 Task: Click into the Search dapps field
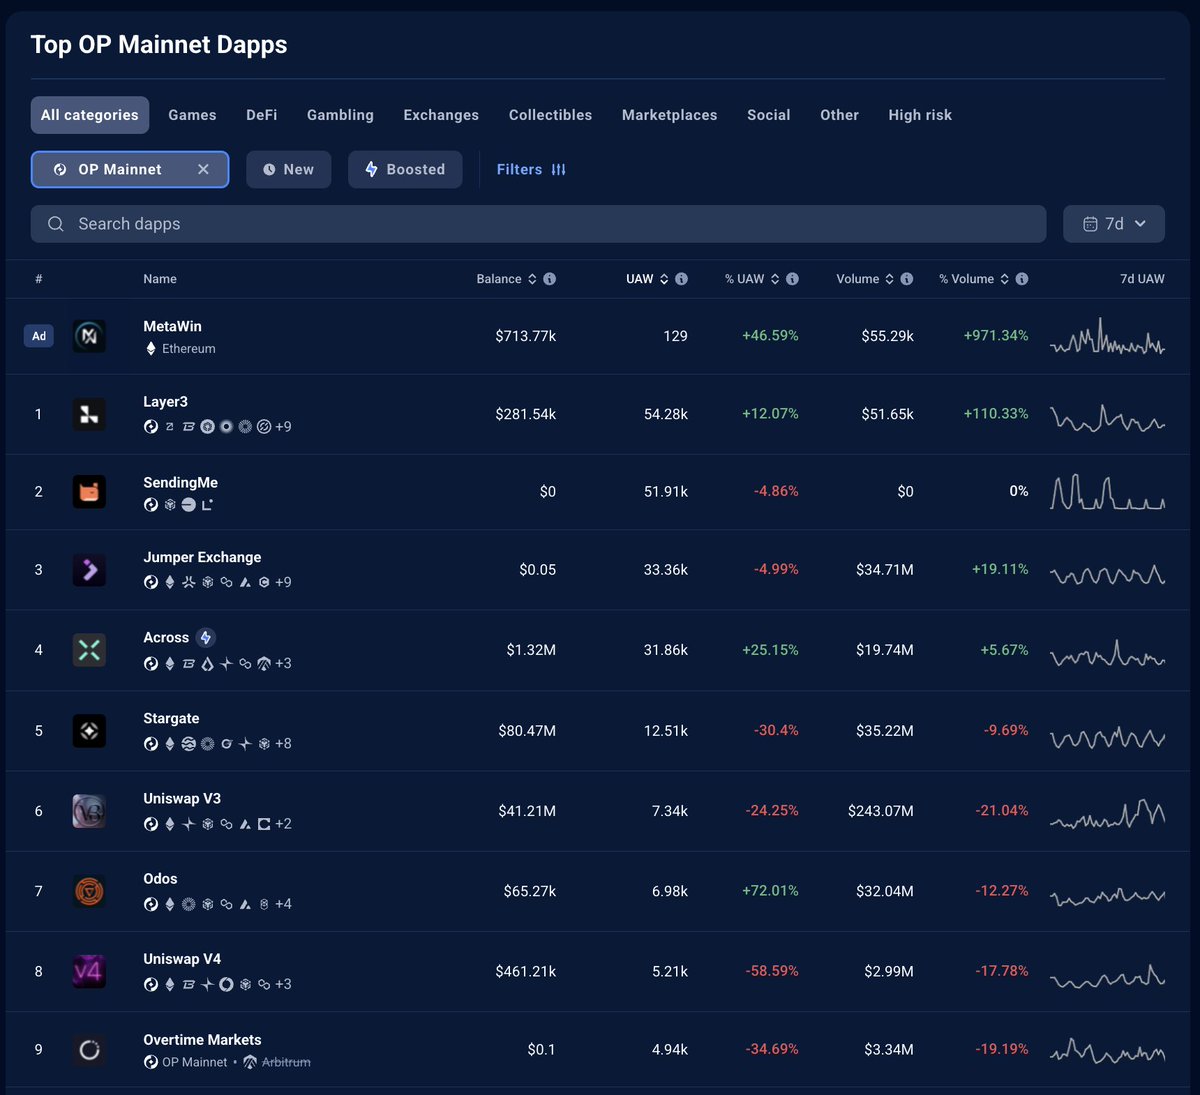point(538,224)
